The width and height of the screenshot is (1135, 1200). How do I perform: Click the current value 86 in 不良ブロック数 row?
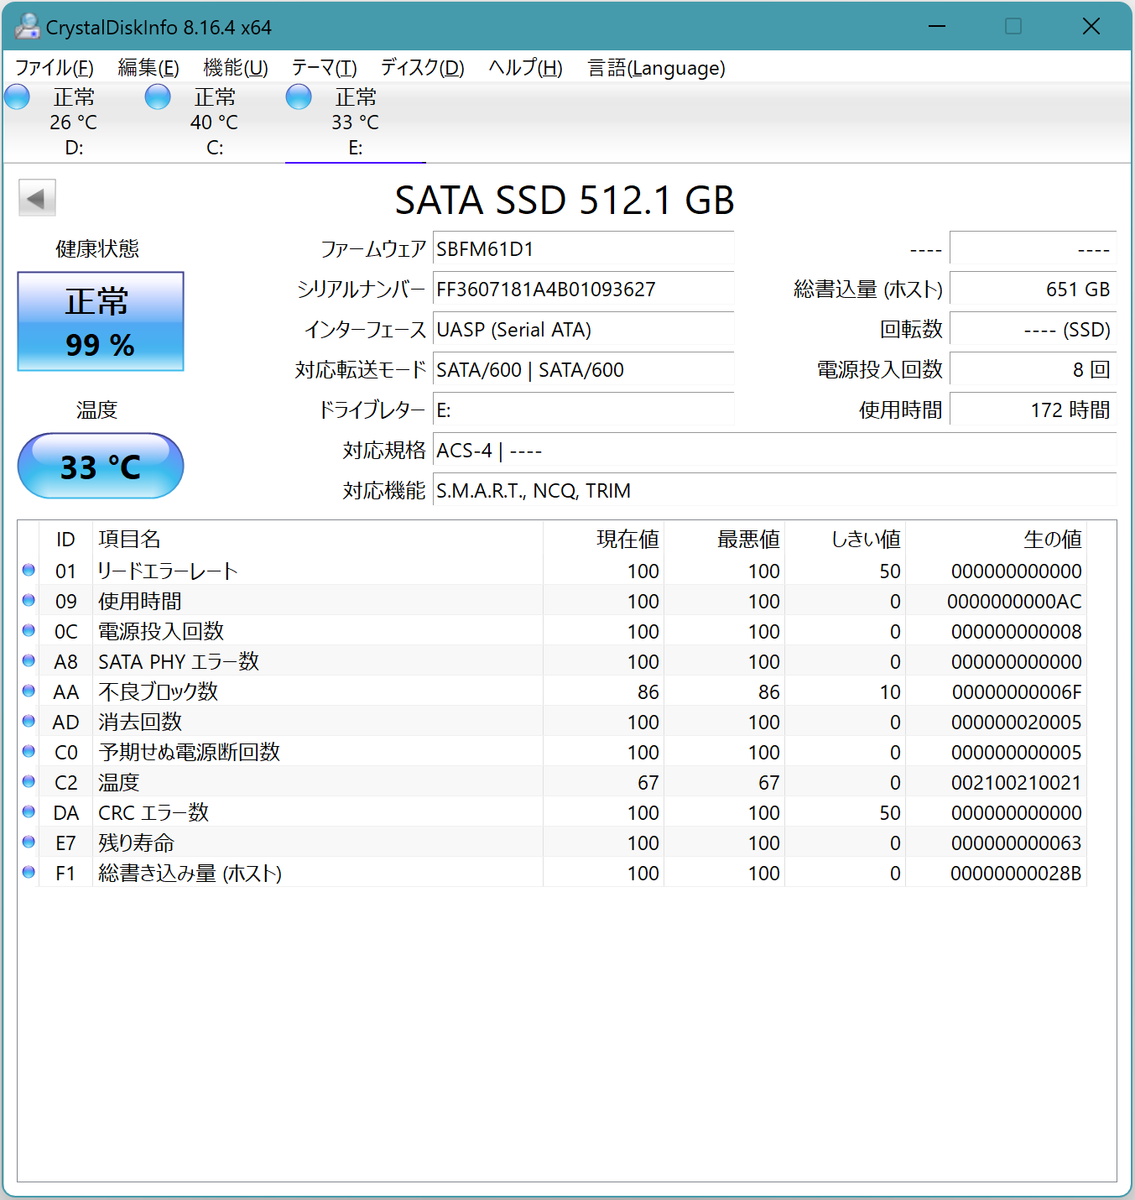pyautogui.click(x=648, y=692)
